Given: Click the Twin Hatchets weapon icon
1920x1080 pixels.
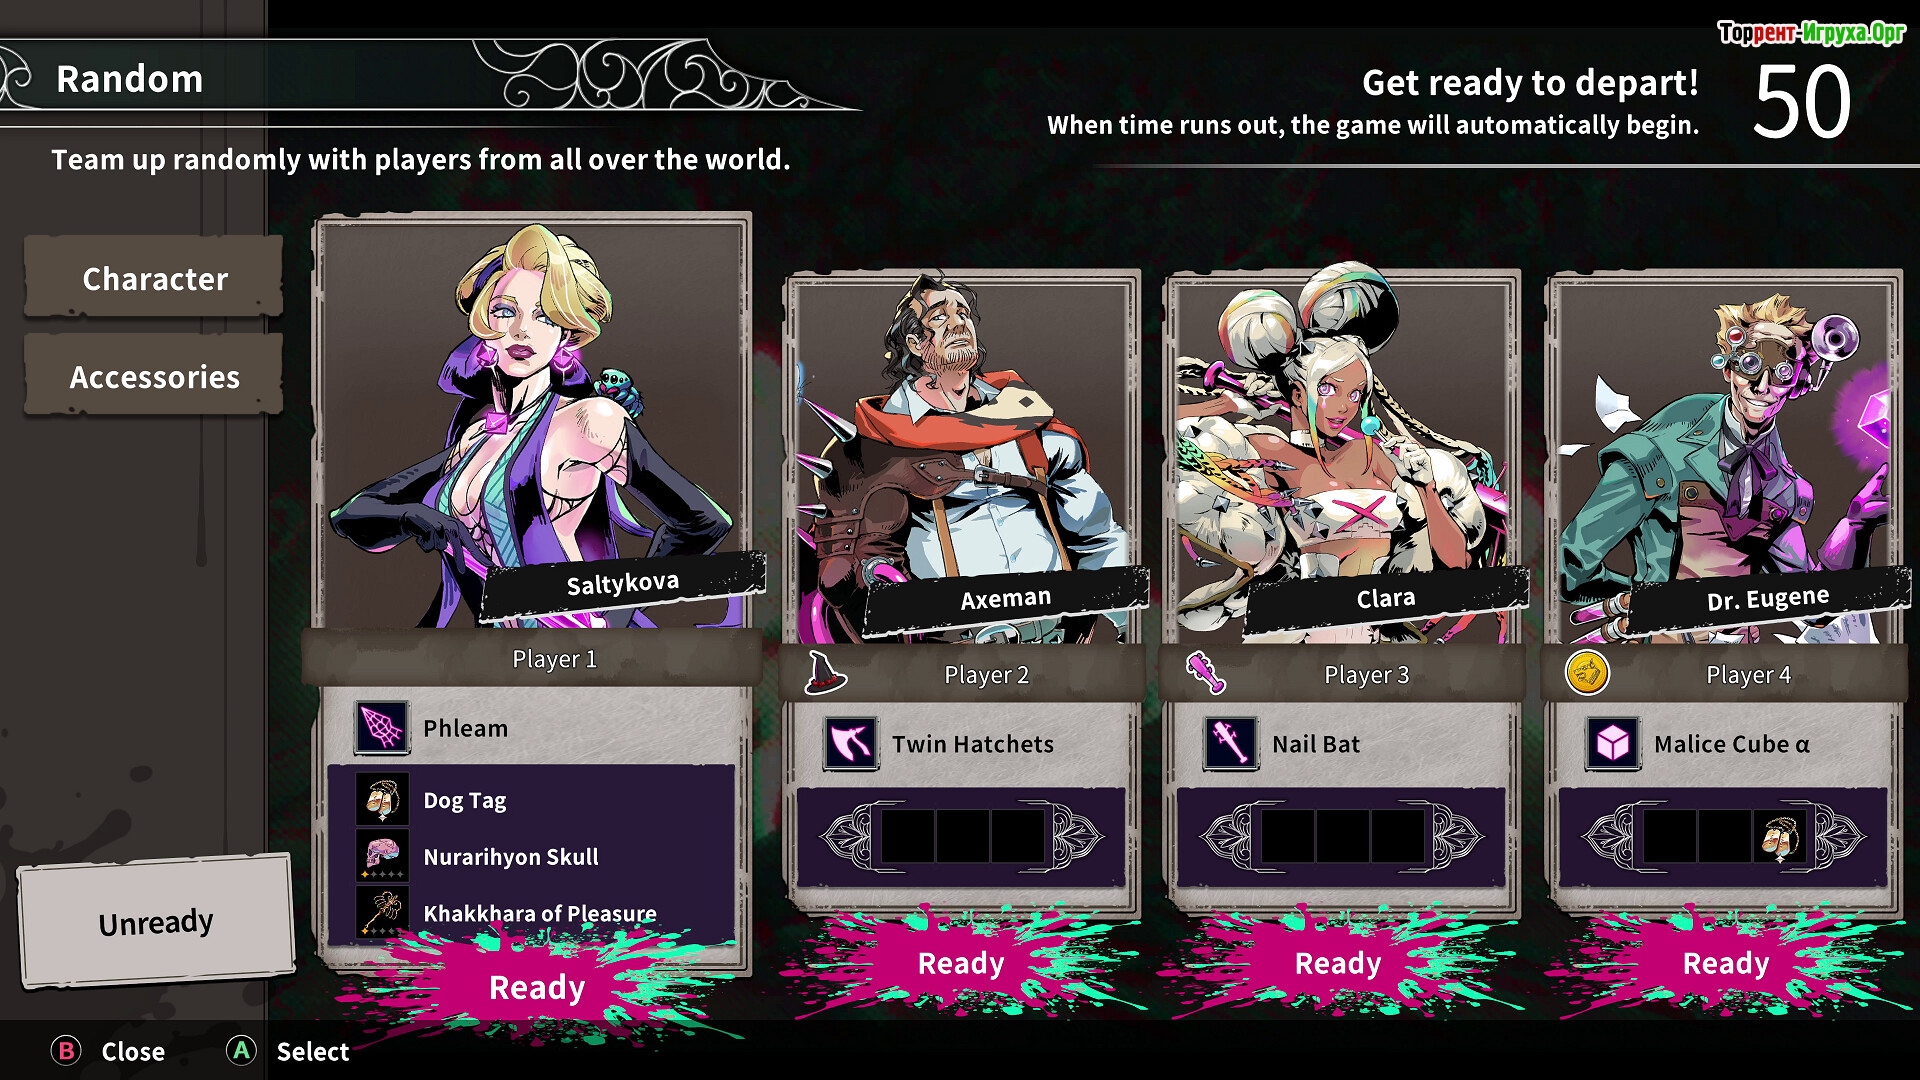Looking at the screenshot, I should pyautogui.click(x=851, y=744).
